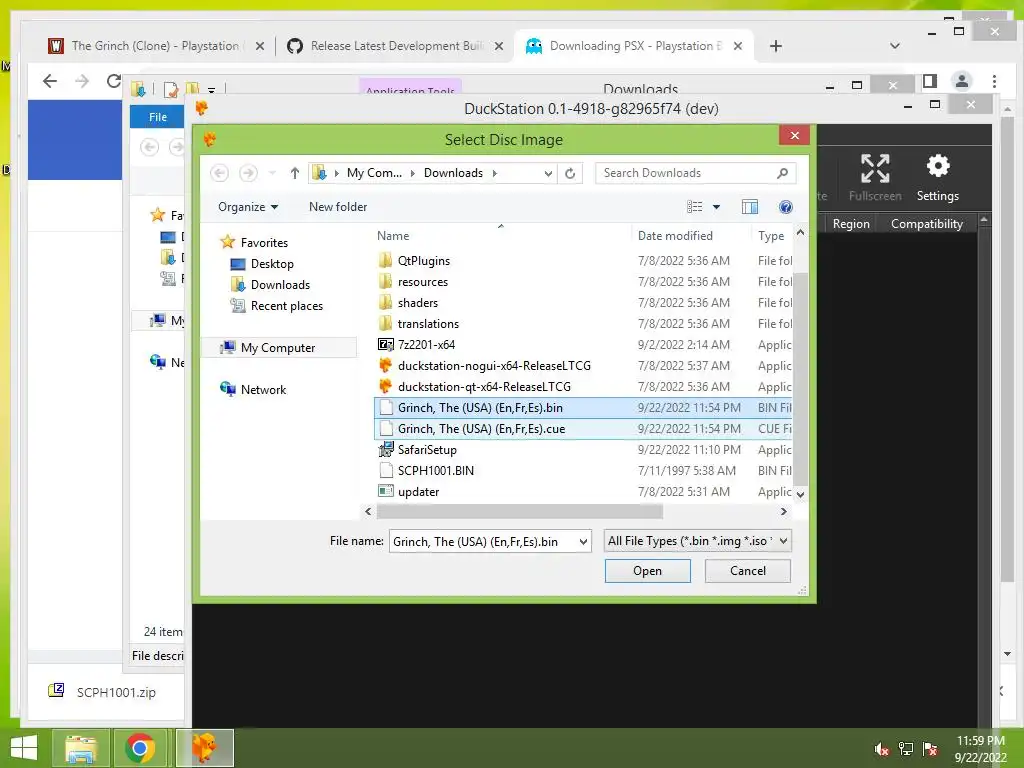The image size is (1024, 768).
Task: Open DuckStation from the taskbar
Action: pos(205,748)
